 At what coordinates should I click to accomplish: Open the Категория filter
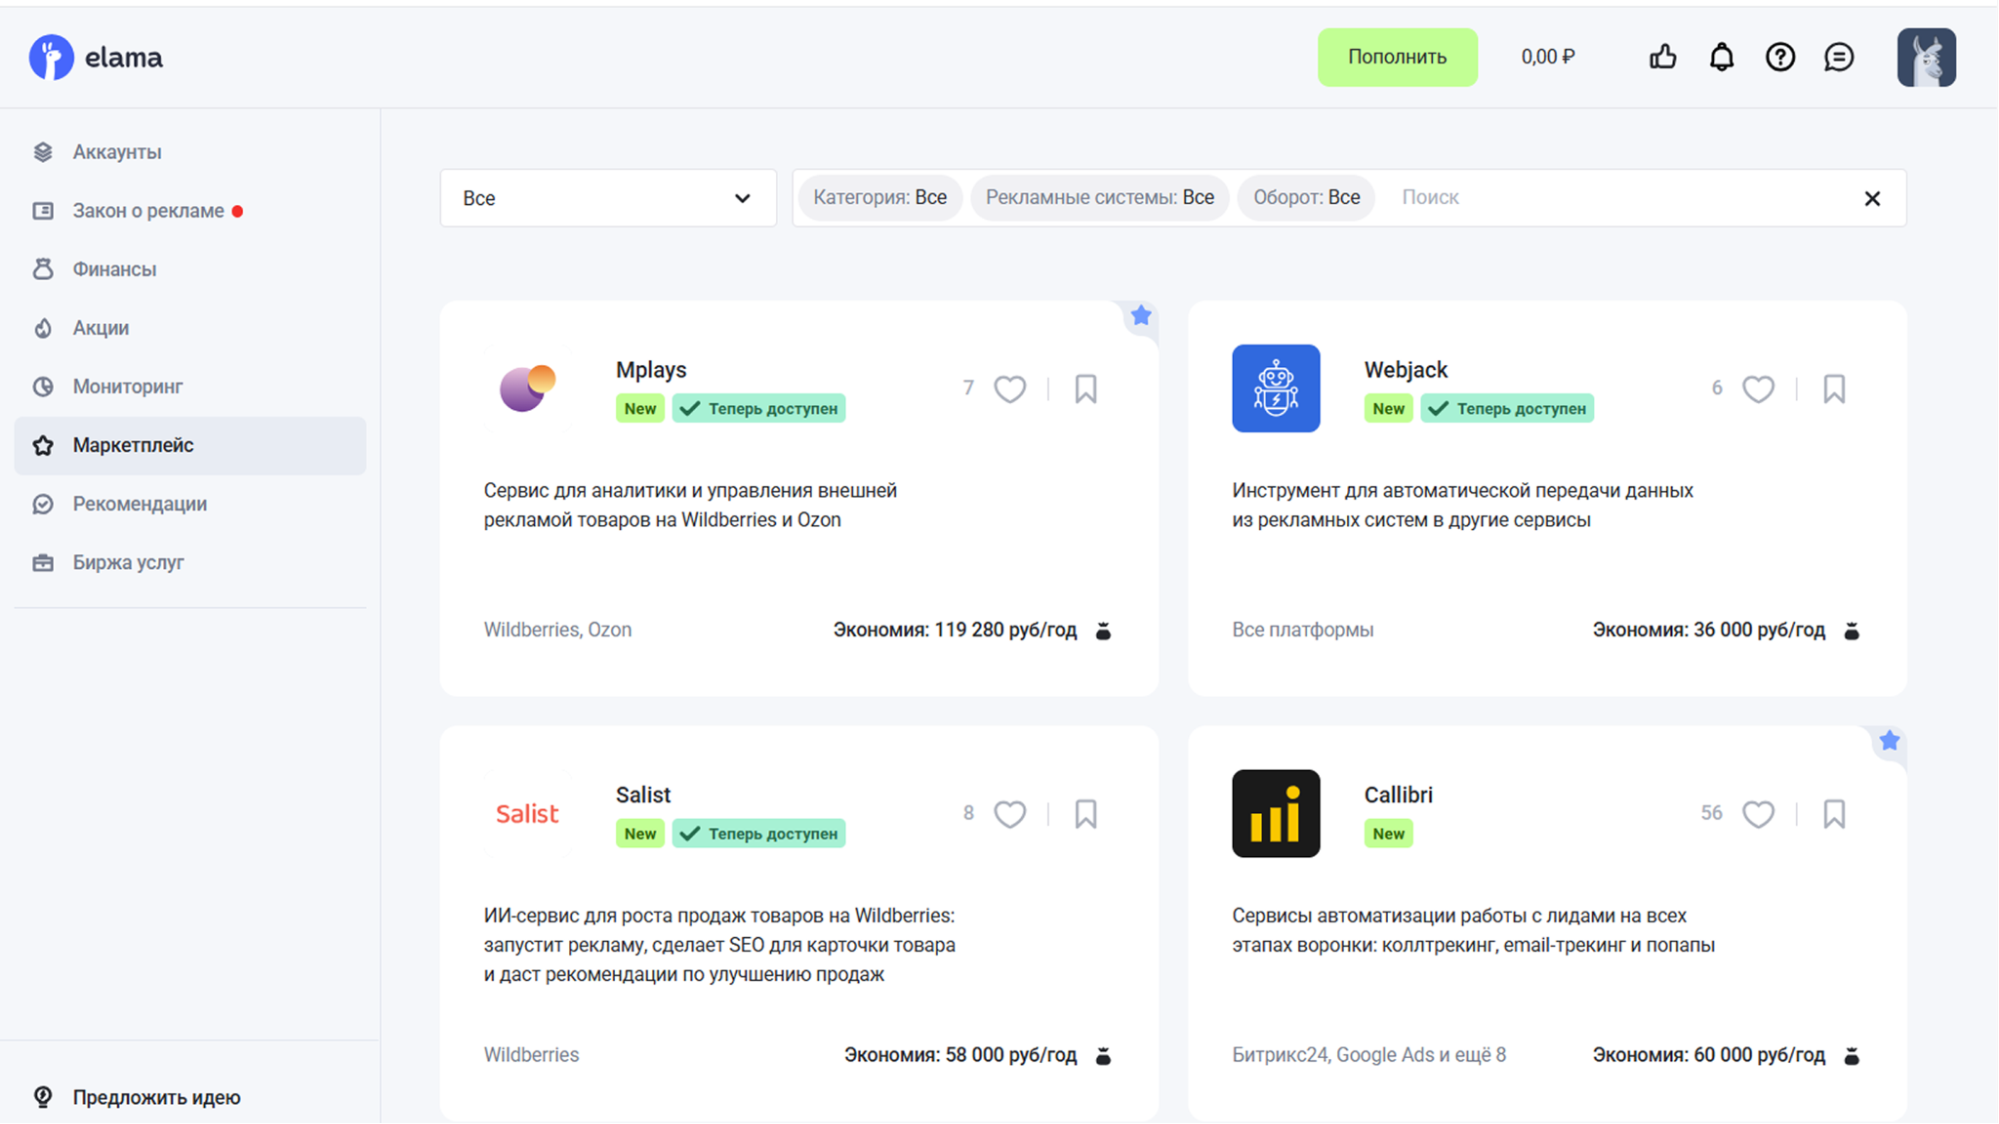tap(879, 197)
